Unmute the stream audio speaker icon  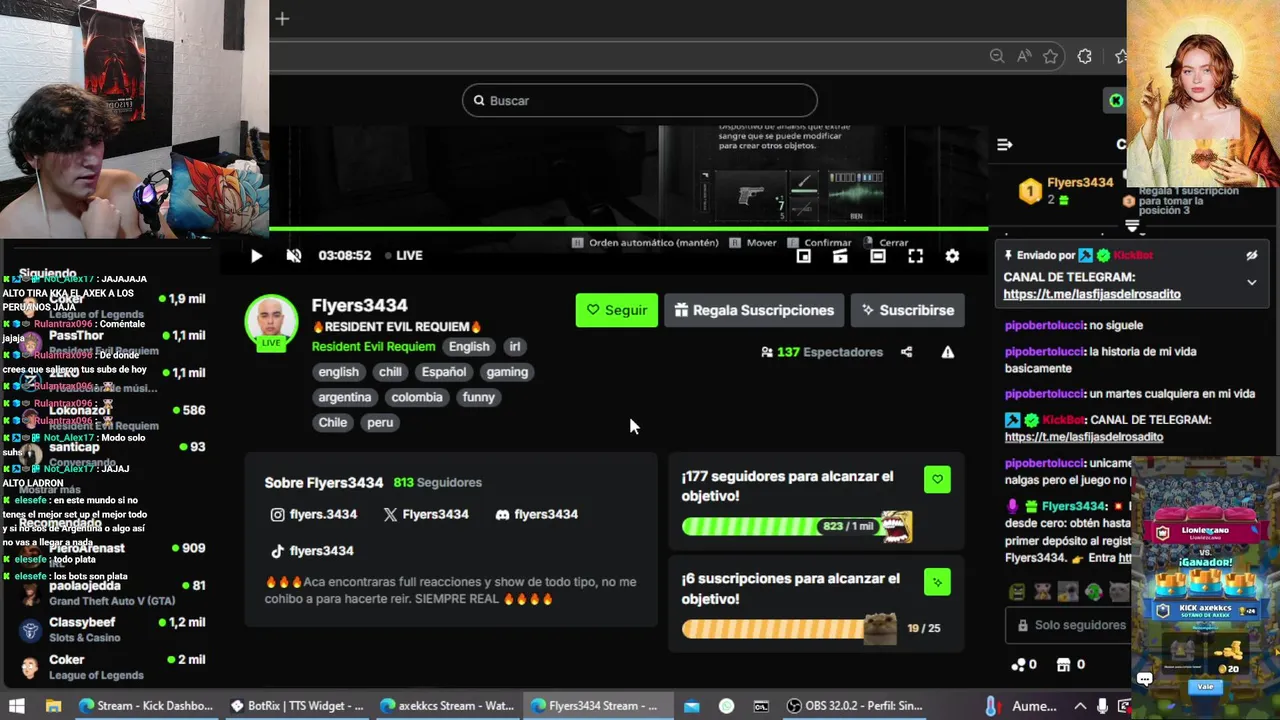click(x=293, y=256)
